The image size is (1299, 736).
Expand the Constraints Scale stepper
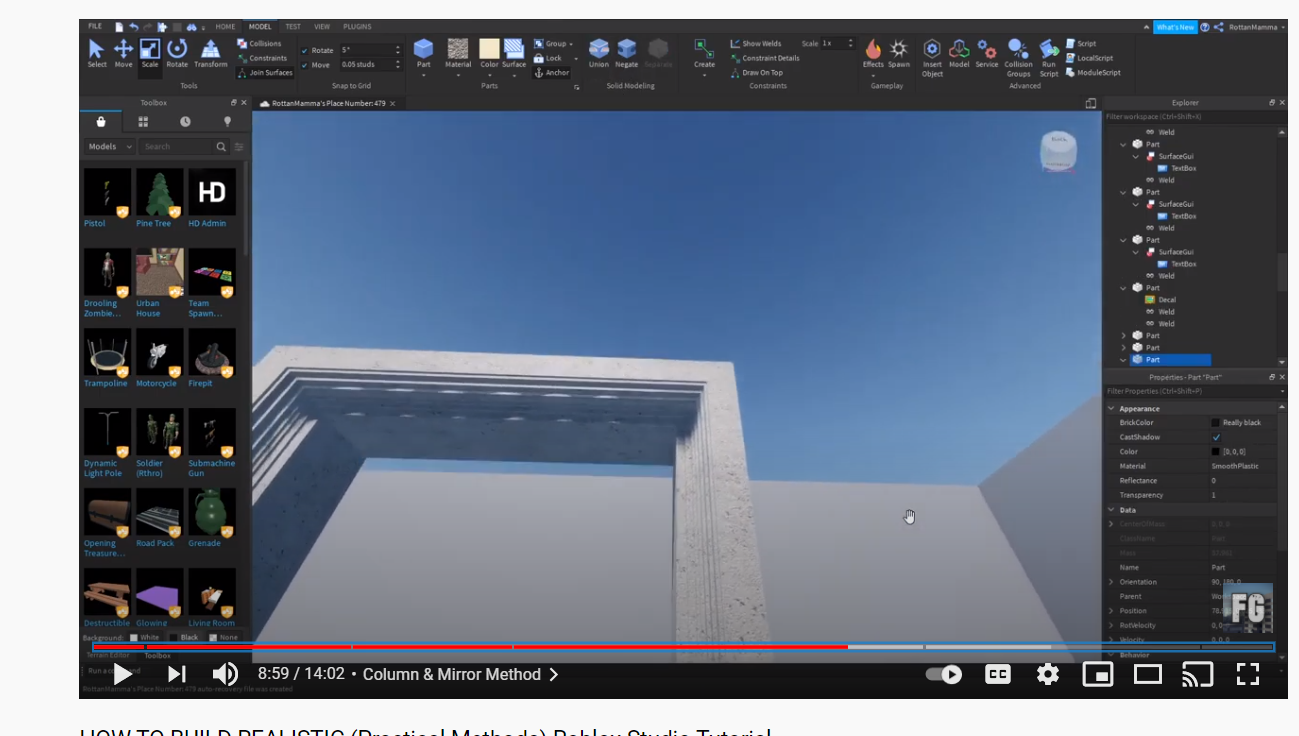850,44
